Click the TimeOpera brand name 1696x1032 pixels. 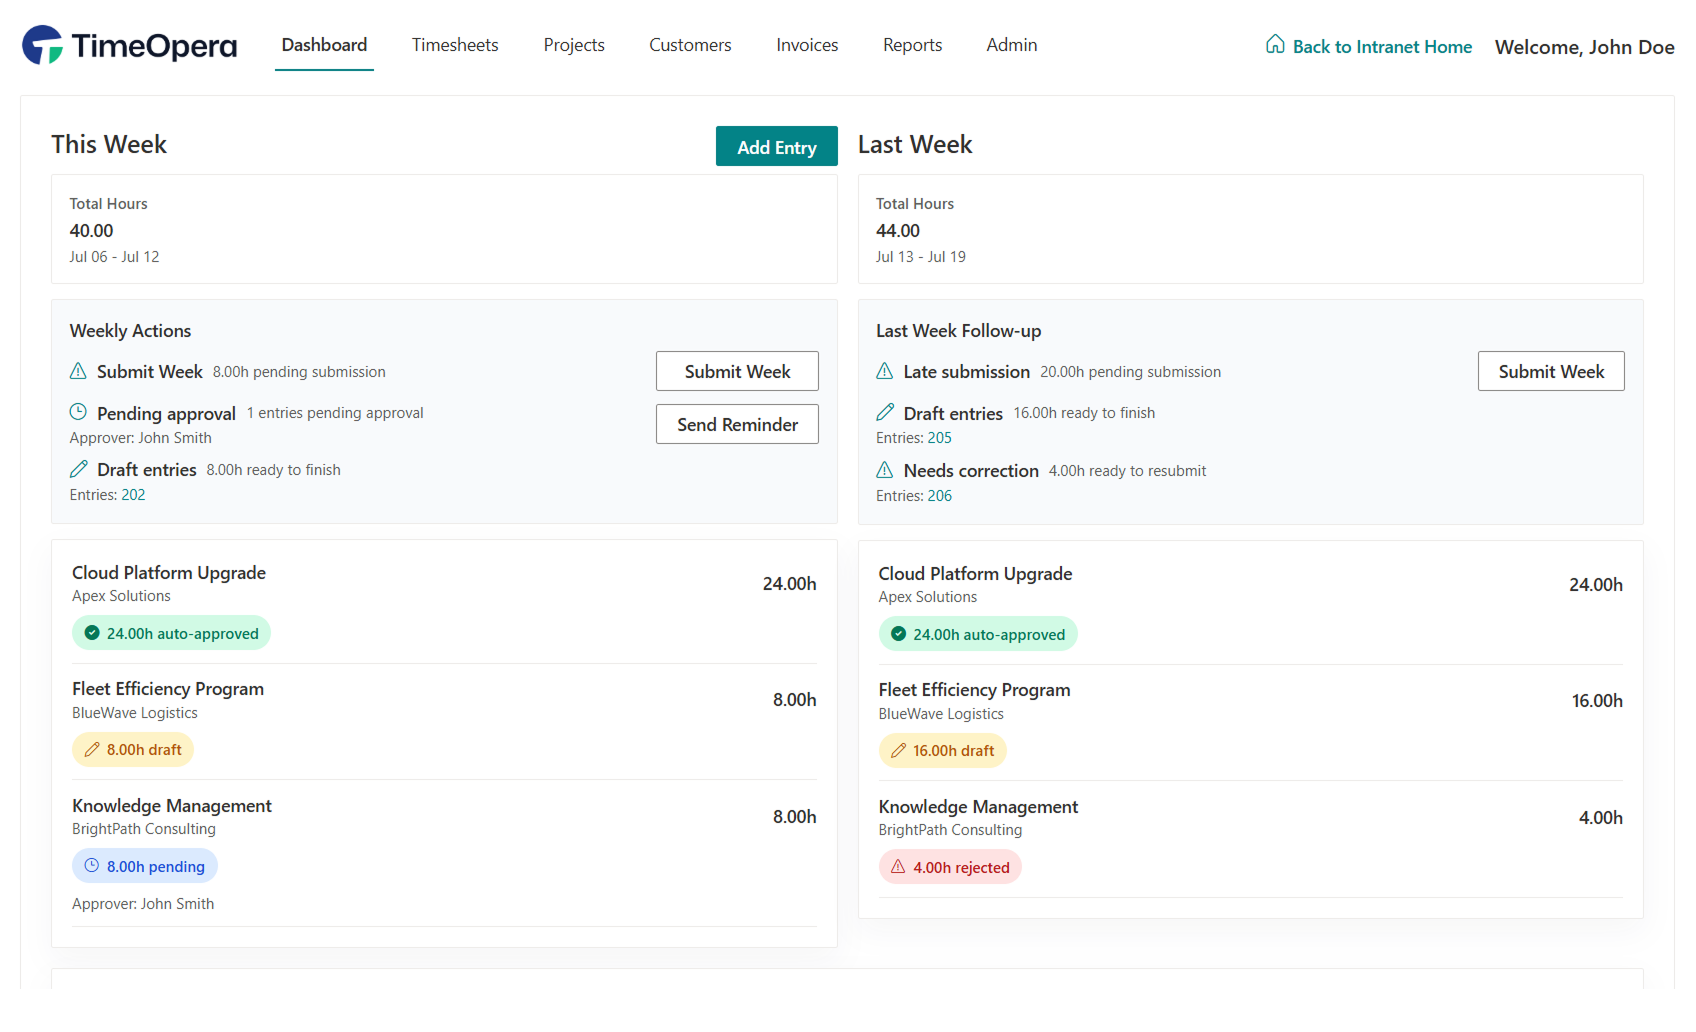point(154,46)
